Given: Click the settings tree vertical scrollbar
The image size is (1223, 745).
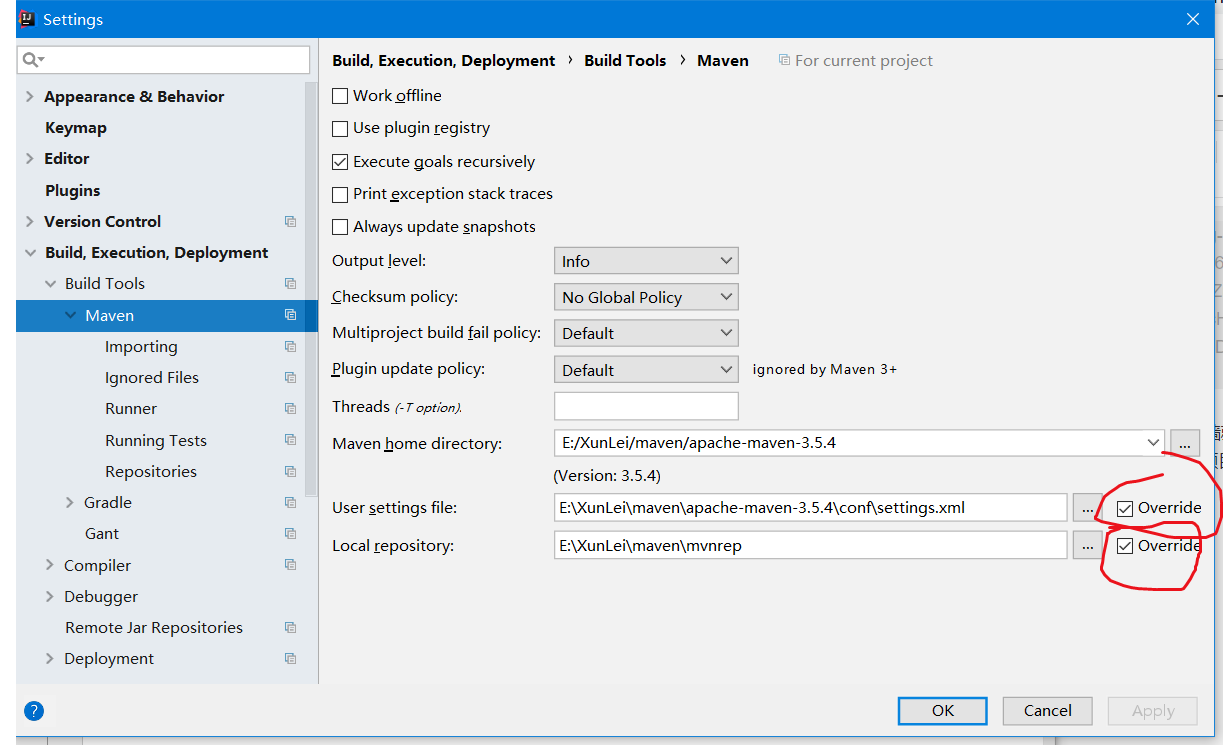Looking at the screenshot, I should [311, 290].
